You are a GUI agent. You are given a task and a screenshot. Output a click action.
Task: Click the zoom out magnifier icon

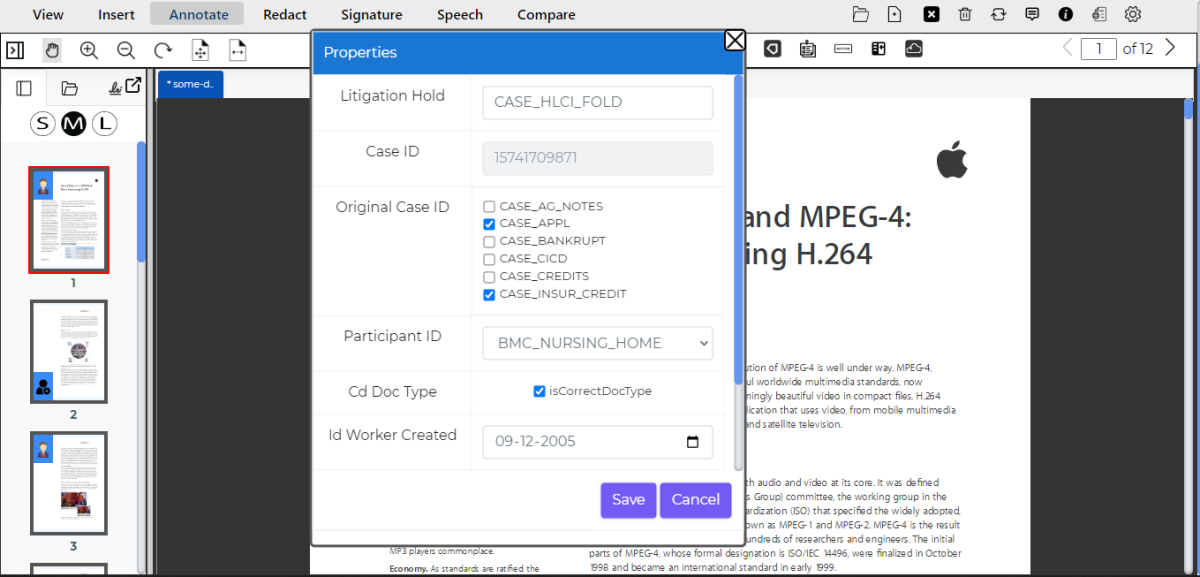[x=126, y=50]
